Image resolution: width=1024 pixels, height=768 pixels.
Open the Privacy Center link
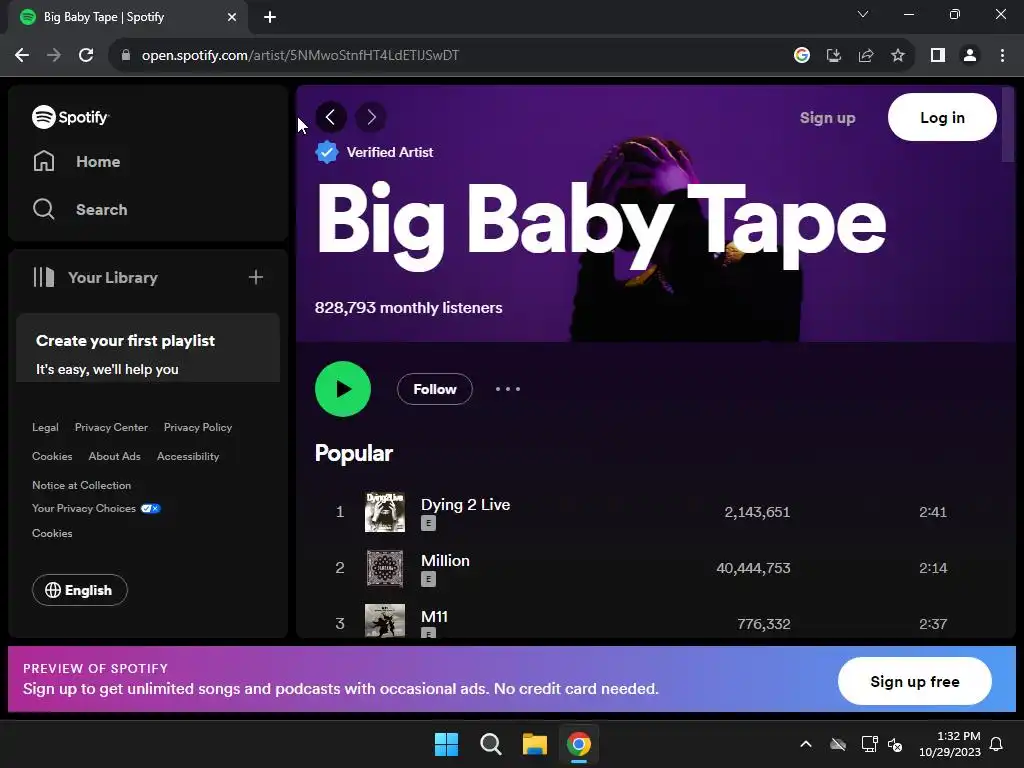coord(111,427)
